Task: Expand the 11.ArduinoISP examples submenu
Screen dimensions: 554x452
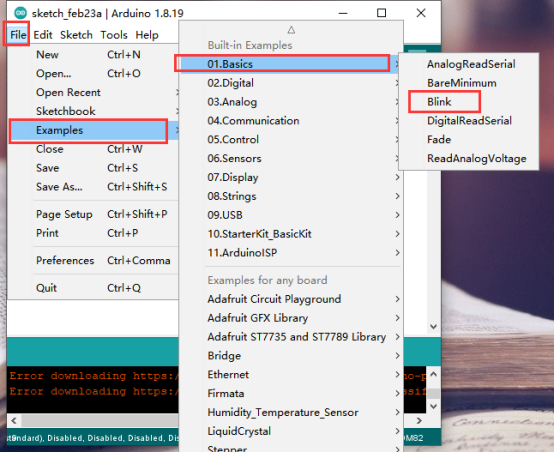Action: pyautogui.click(x=291, y=253)
